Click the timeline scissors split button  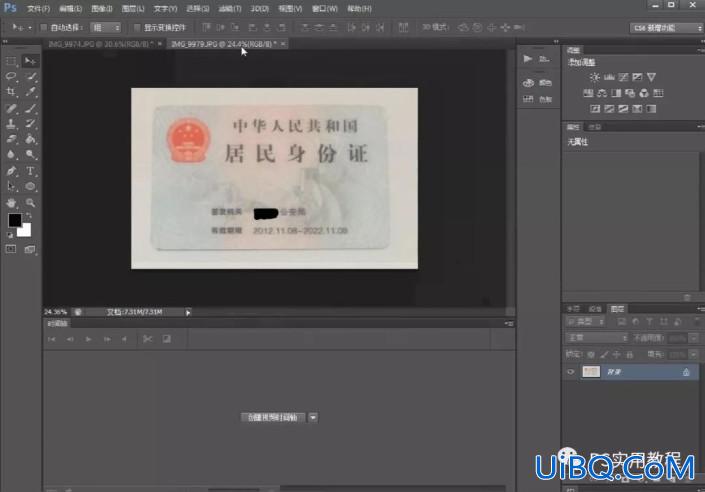147,339
